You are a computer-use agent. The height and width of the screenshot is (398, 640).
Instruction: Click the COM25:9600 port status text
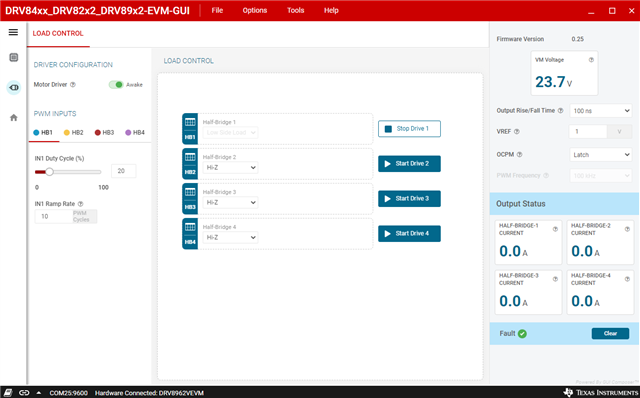pyautogui.click(x=69, y=393)
